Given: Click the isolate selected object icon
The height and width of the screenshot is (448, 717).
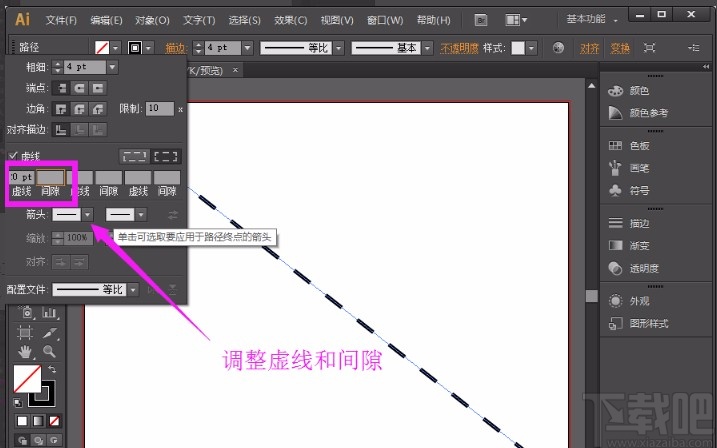Looking at the screenshot, I should point(649,48).
